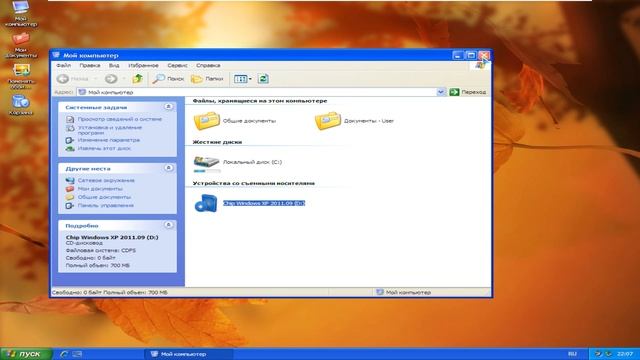Open Просмотр сведений о системе link
Screen dimensions: 640x360
pos(120,119)
